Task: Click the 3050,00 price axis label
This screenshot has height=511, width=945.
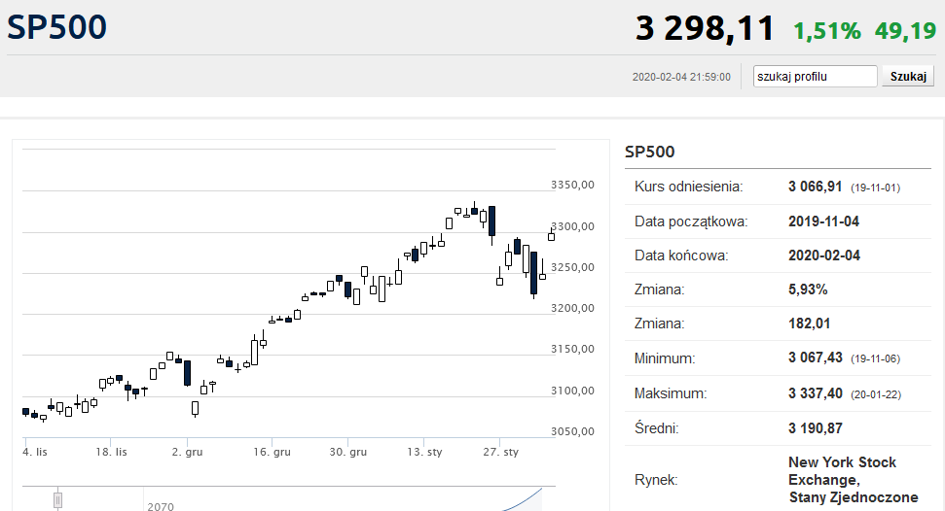Action: coord(573,431)
